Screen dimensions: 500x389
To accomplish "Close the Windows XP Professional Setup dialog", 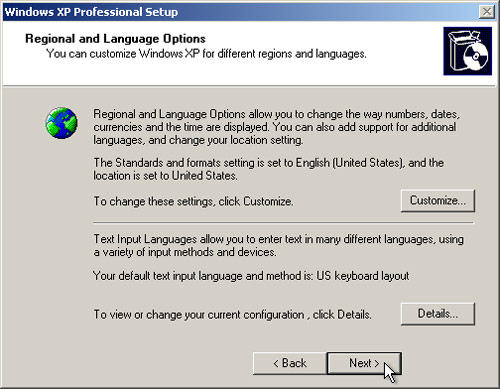I will (x=487, y=12).
